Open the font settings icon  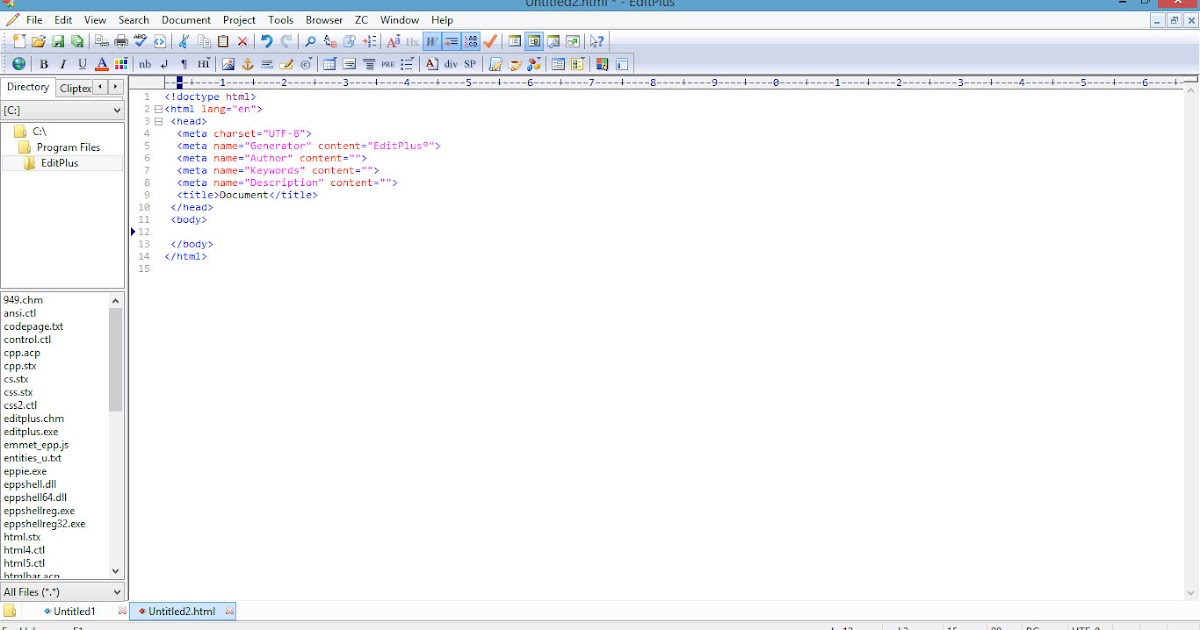(x=393, y=41)
